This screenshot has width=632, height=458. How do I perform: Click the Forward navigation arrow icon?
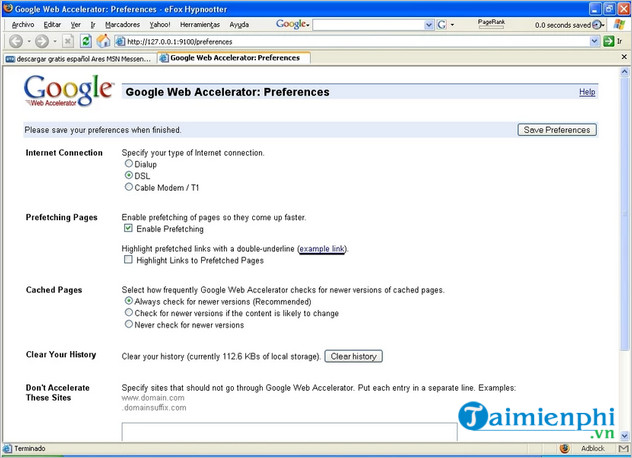click(42, 41)
